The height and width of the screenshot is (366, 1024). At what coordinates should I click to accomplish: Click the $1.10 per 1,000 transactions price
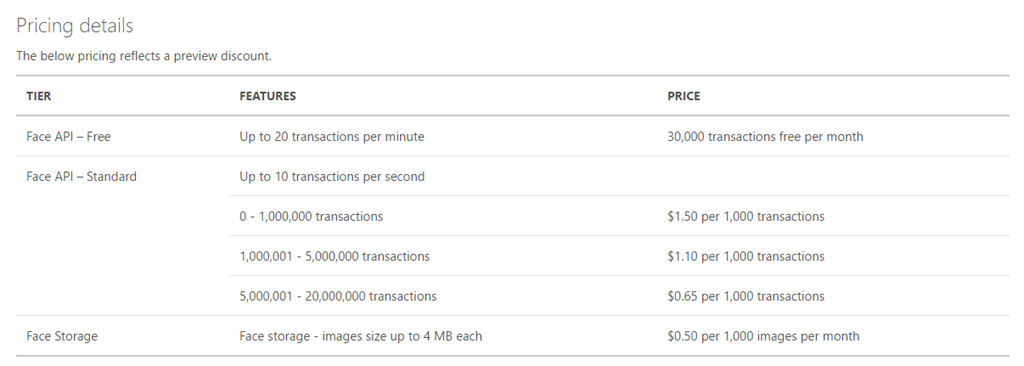point(746,256)
